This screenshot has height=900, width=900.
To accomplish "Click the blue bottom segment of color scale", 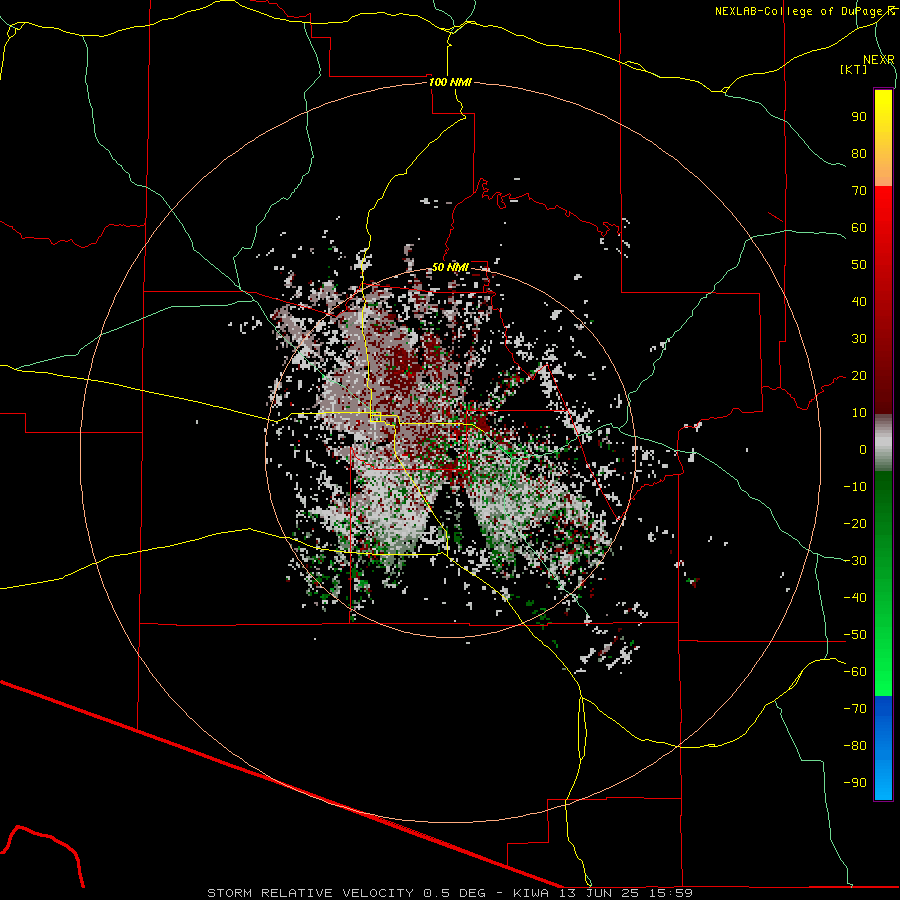I will coord(883,748).
